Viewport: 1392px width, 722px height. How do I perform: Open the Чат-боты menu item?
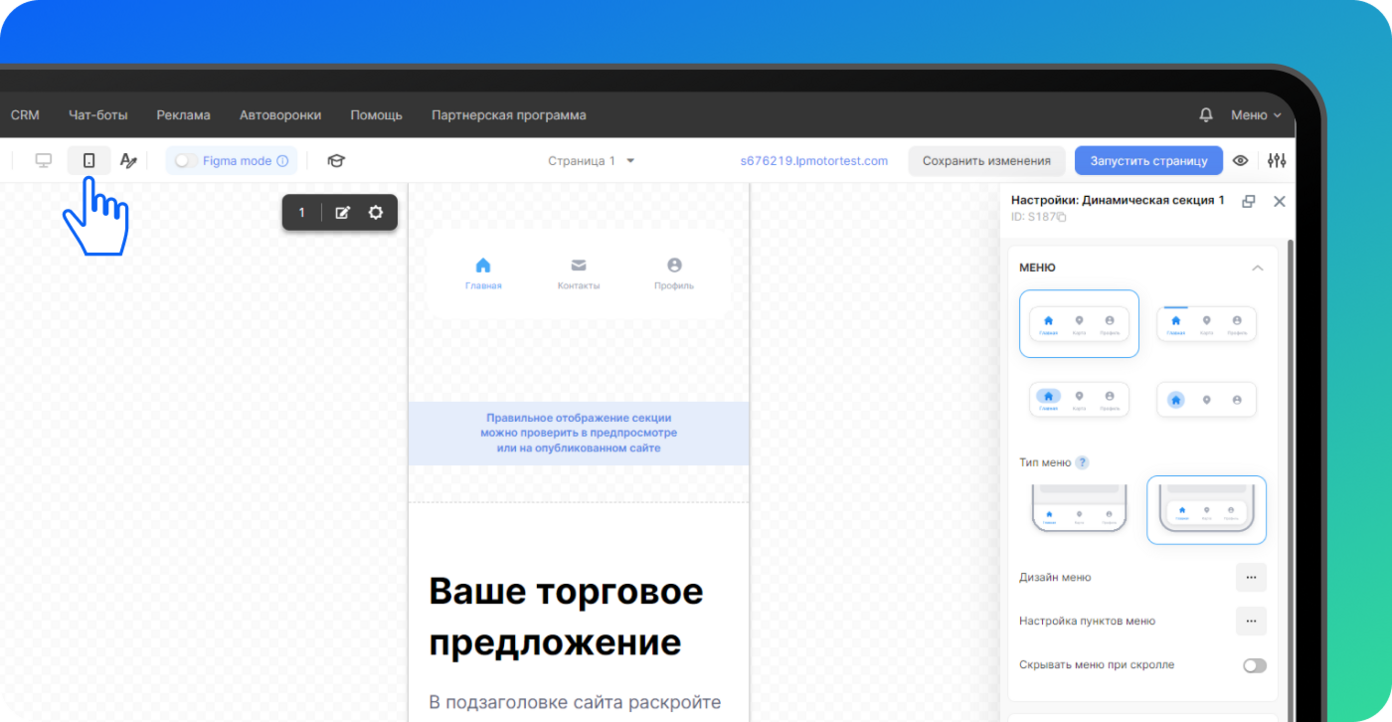click(x=98, y=115)
